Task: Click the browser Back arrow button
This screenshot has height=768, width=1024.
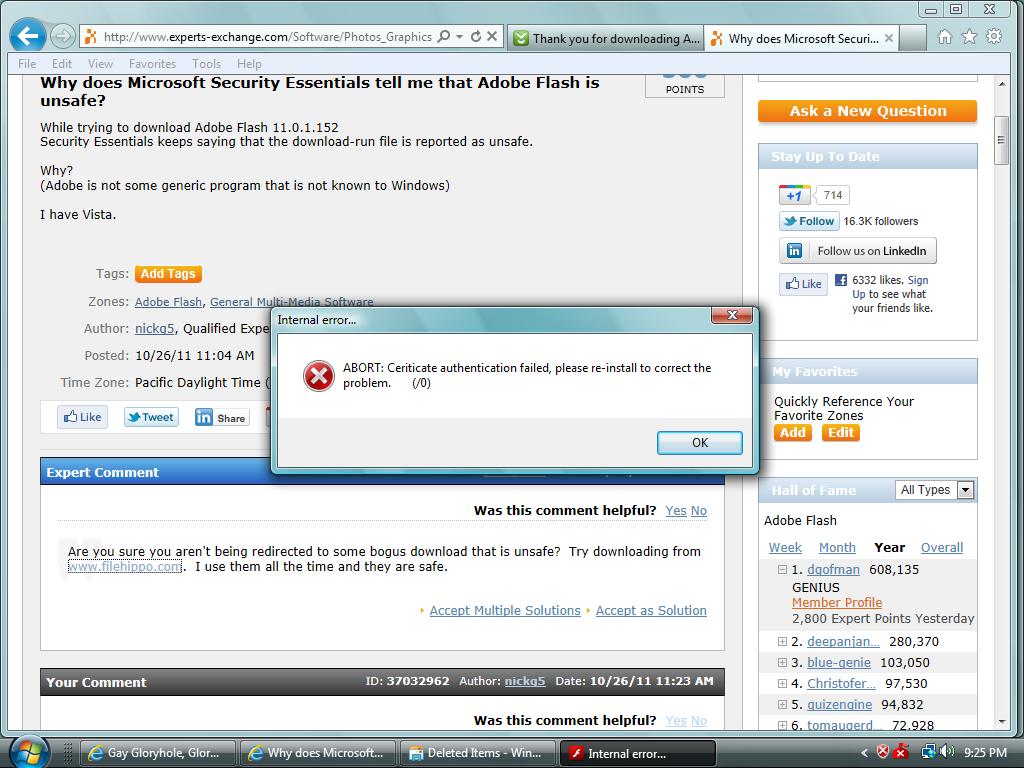Action: click(27, 36)
